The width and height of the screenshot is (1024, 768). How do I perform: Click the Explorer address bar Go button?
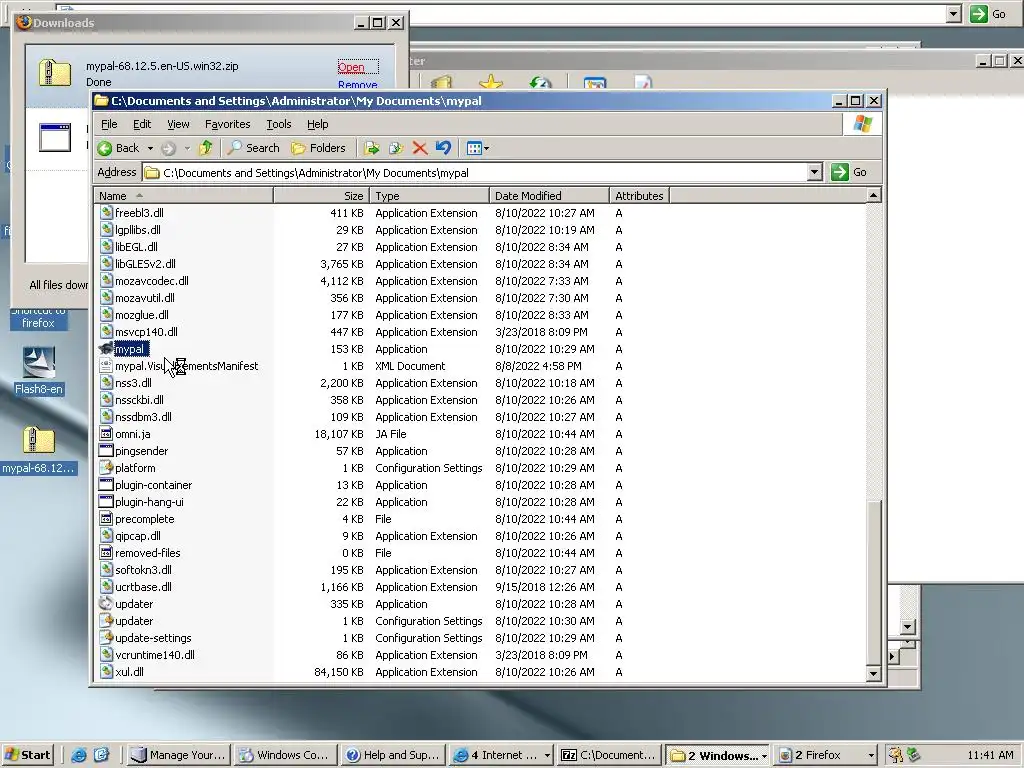[x=849, y=172]
